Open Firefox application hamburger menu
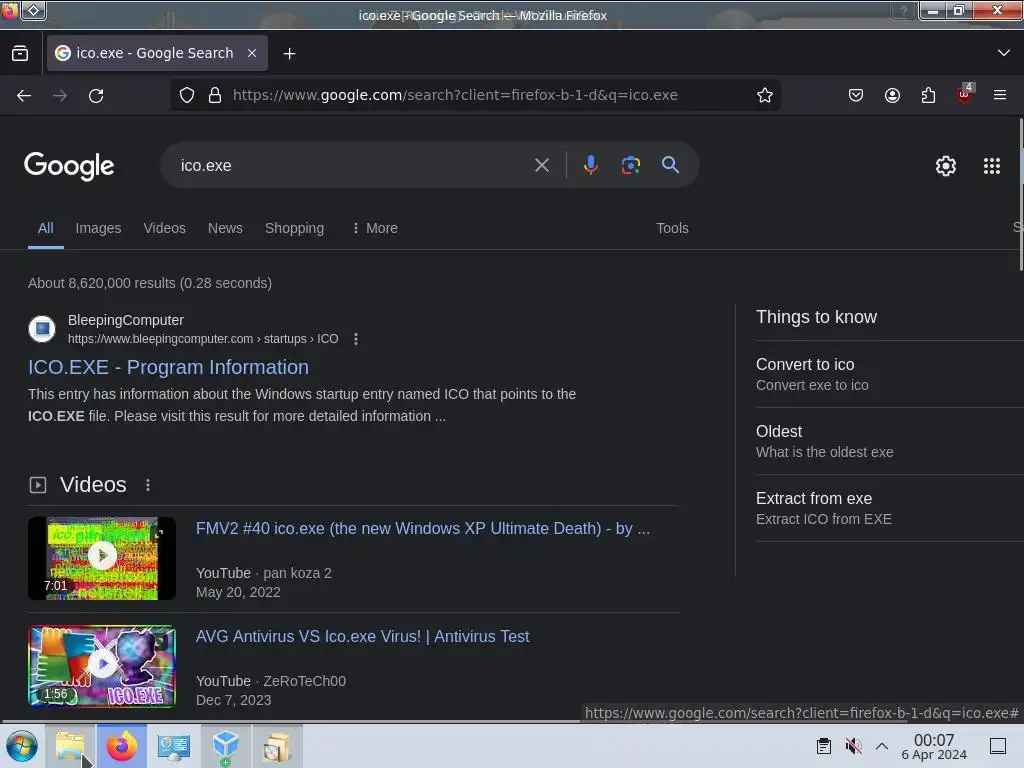The height and width of the screenshot is (768, 1024). pyautogui.click(x=1000, y=95)
